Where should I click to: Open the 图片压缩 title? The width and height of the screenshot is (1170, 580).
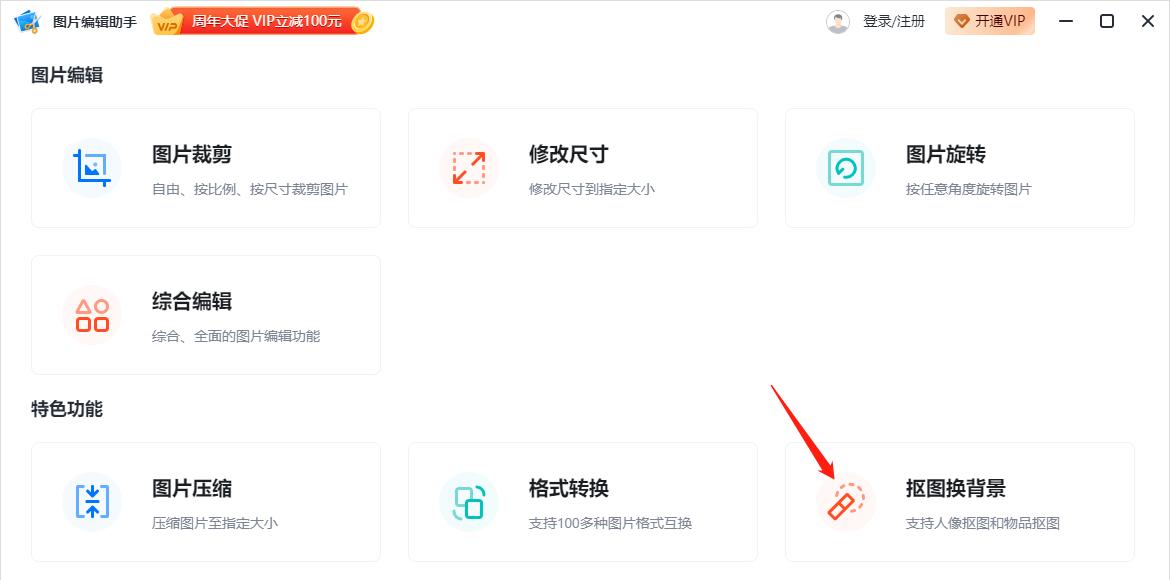192,488
